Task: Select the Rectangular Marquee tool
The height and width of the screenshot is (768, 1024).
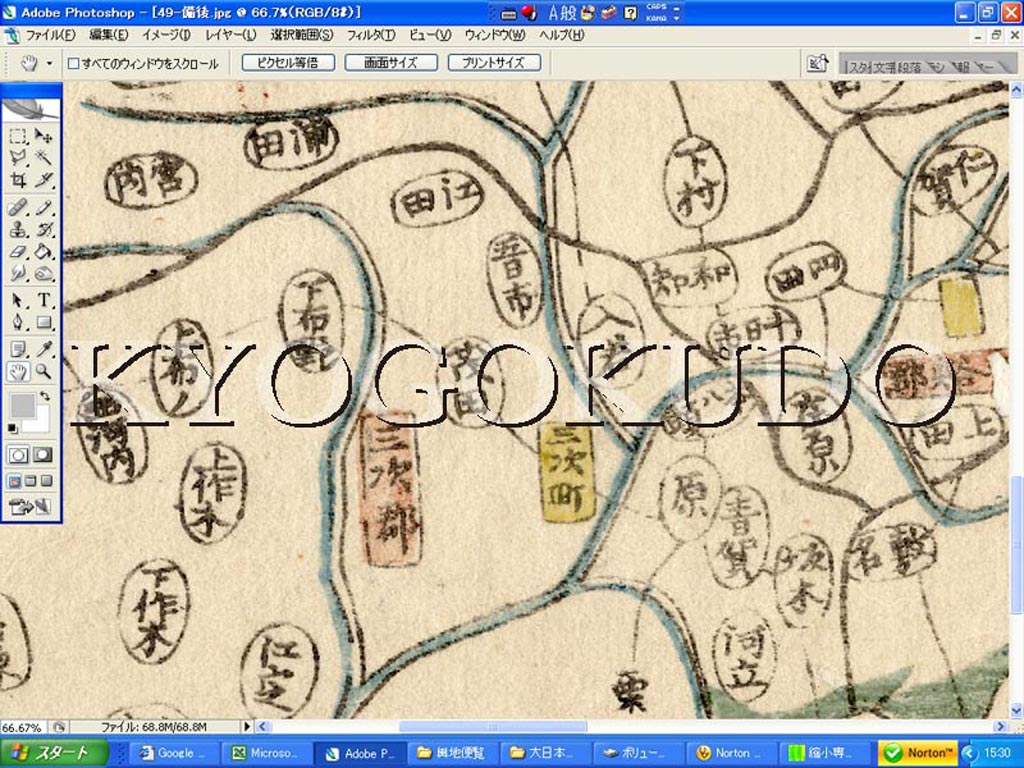Action: [18, 136]
